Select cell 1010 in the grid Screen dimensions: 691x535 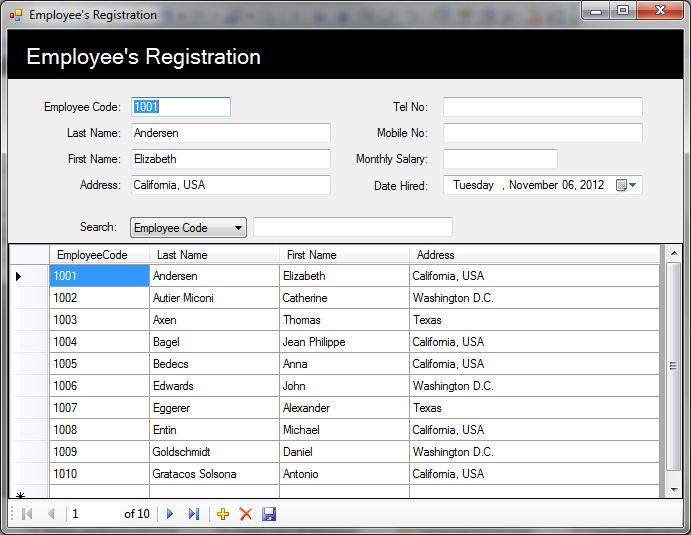coord(100,474)
